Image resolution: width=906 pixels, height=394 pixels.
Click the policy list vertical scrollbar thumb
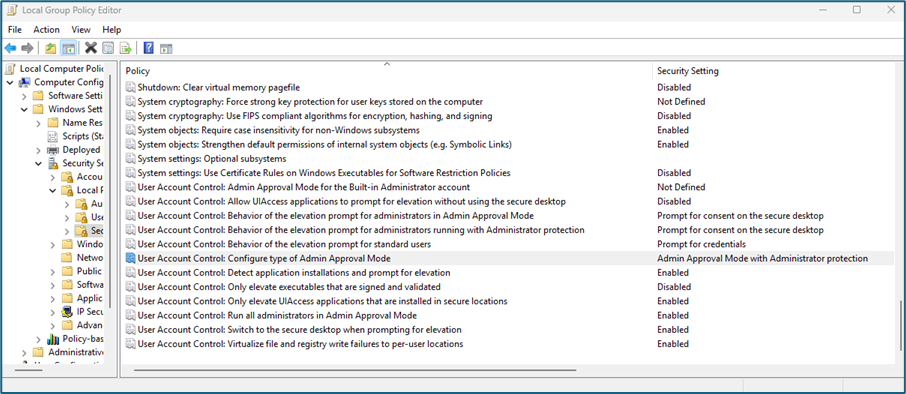(901, 326)
